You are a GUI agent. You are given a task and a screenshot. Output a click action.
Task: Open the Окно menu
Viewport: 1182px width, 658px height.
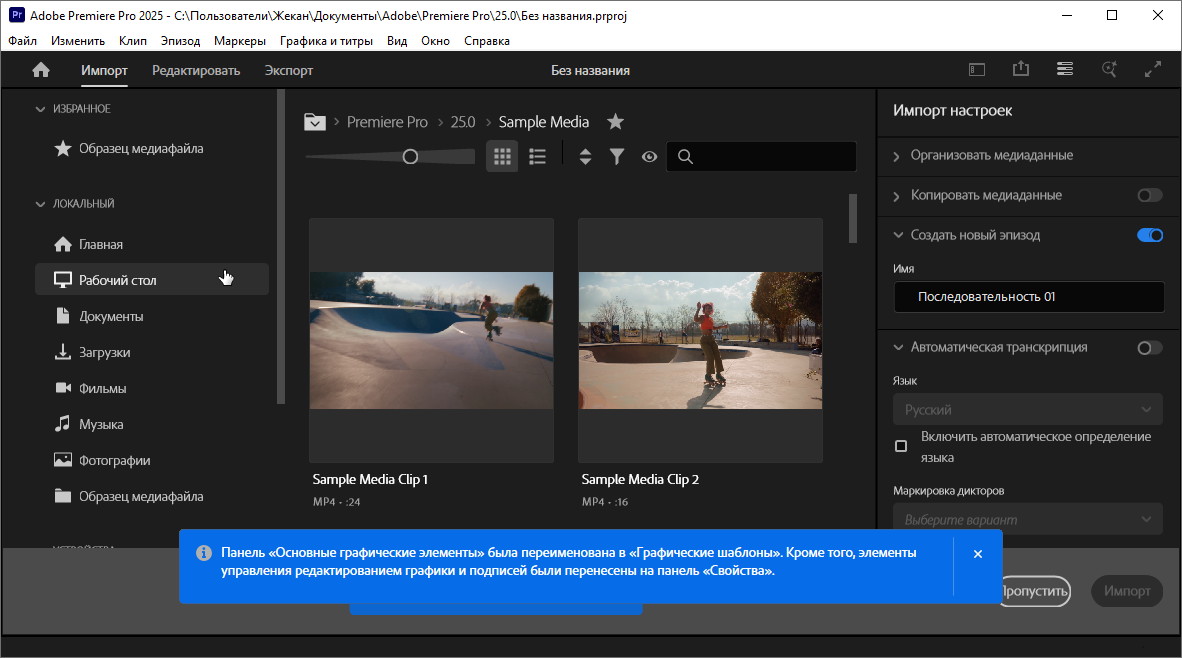point(435,41)
